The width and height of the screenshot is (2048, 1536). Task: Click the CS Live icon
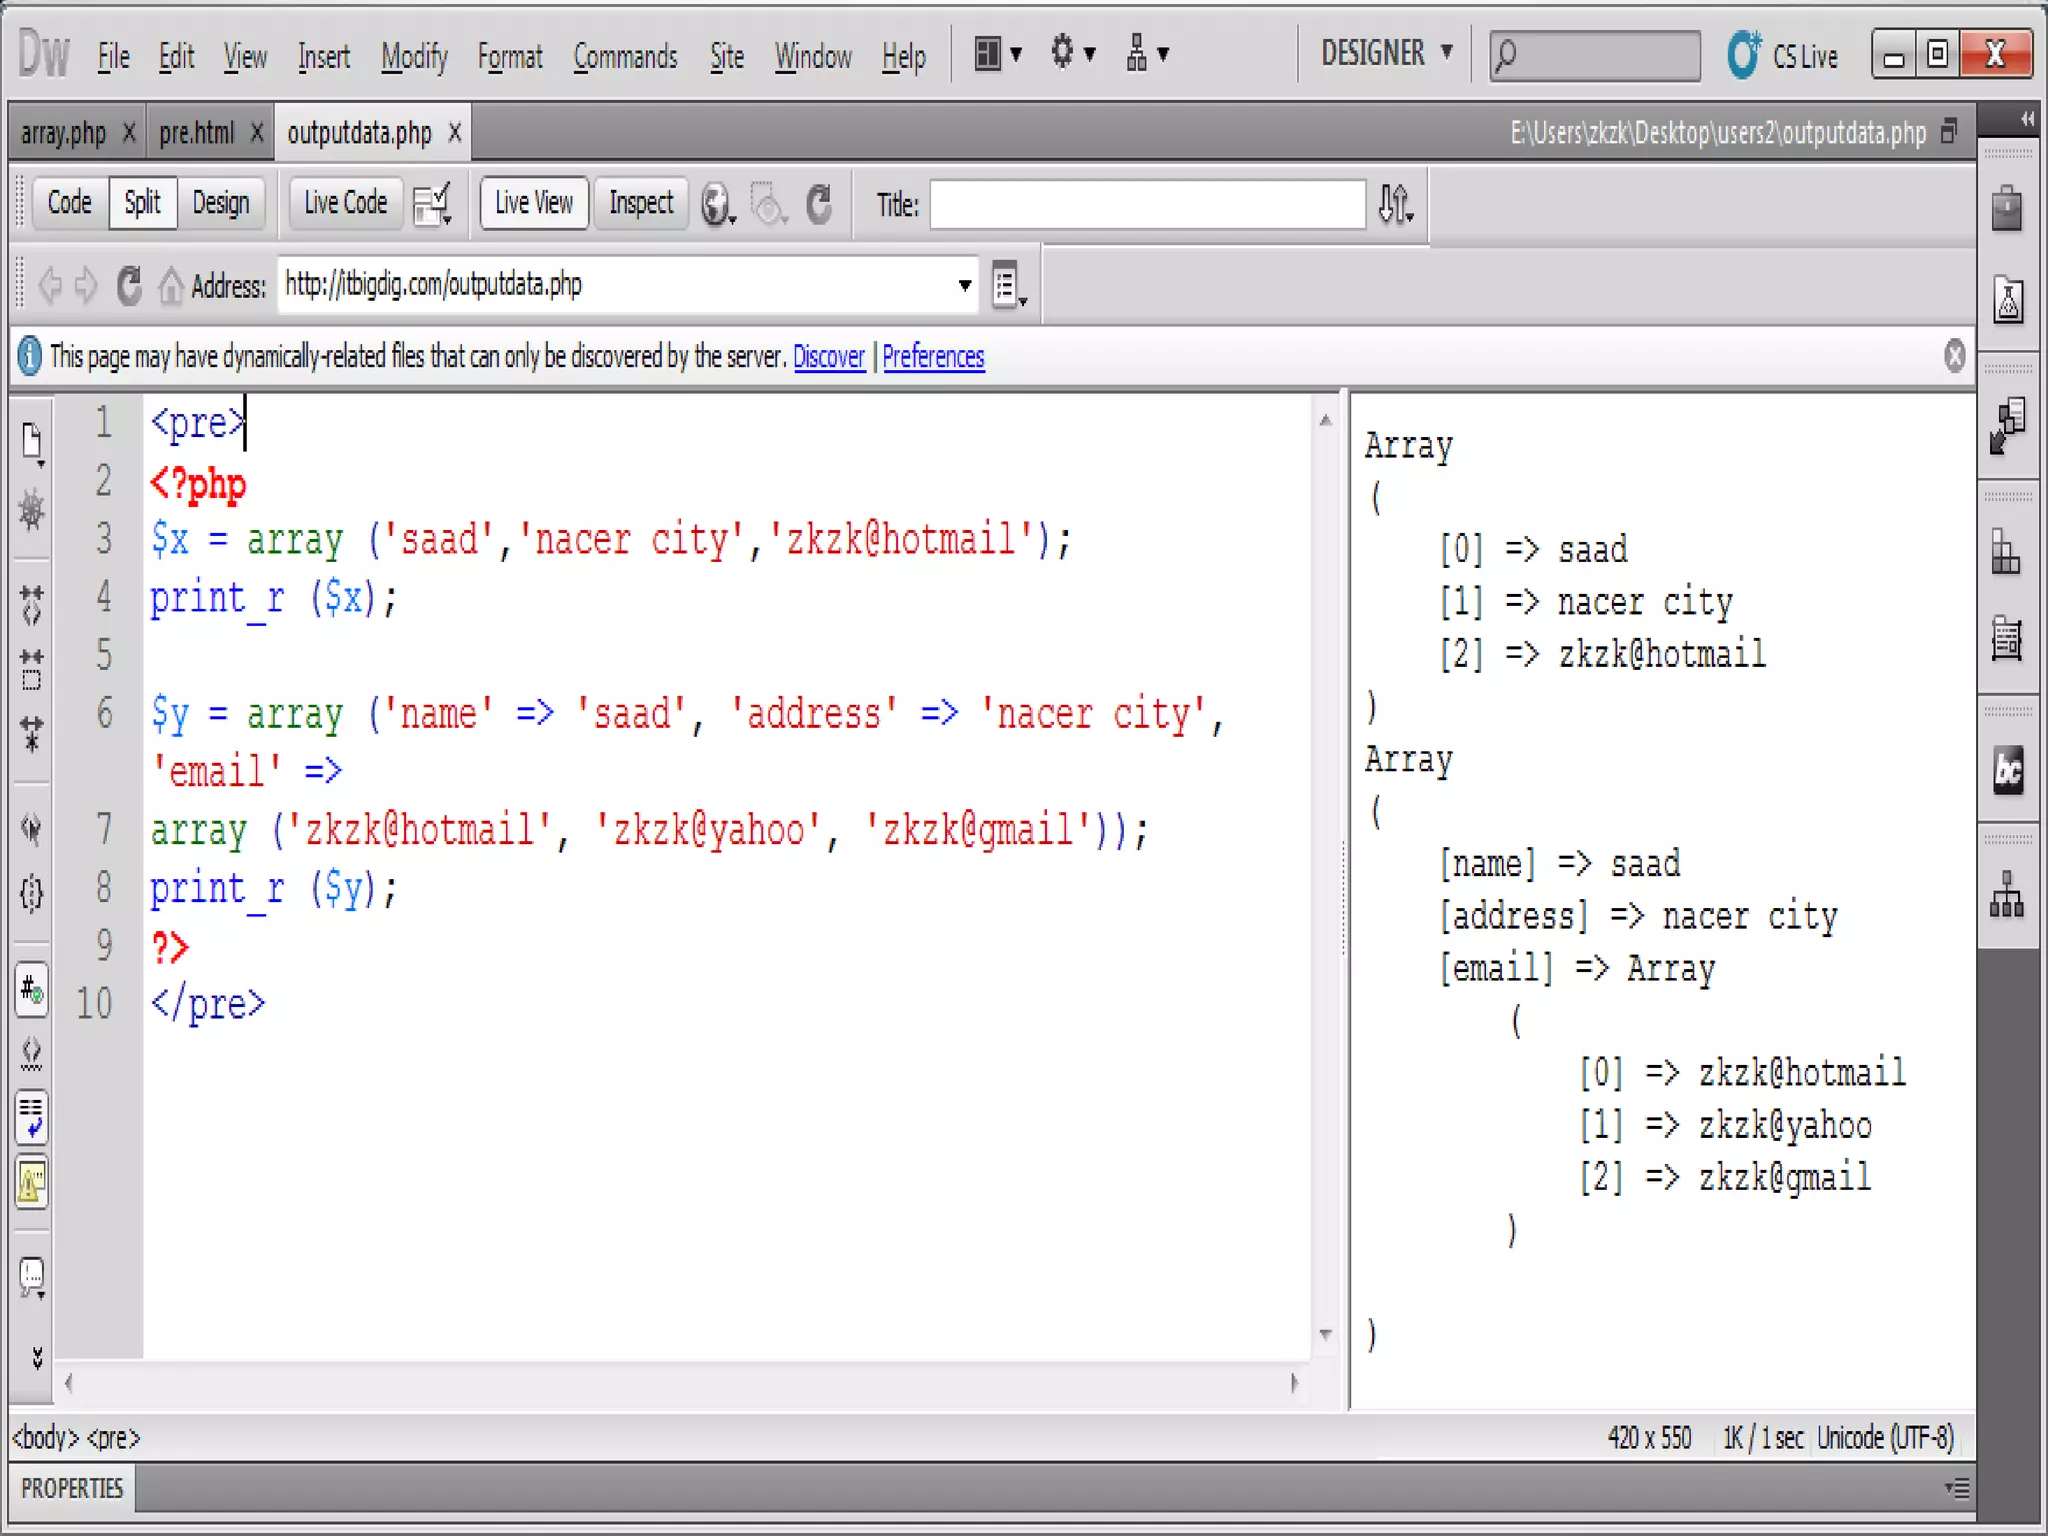(x=1744, y=54)
